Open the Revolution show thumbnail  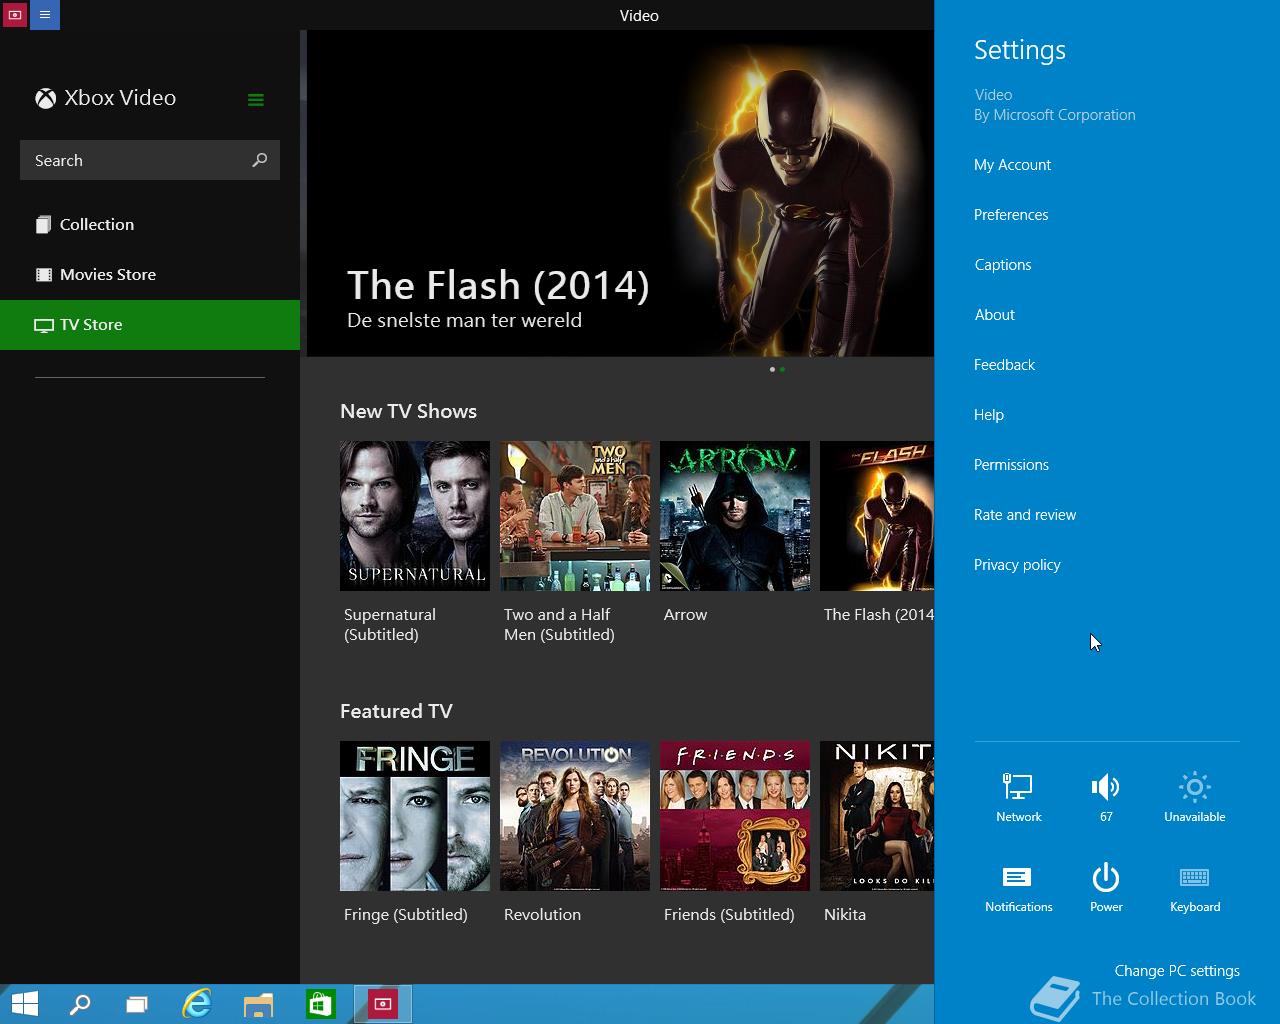[x=575, y=816]
